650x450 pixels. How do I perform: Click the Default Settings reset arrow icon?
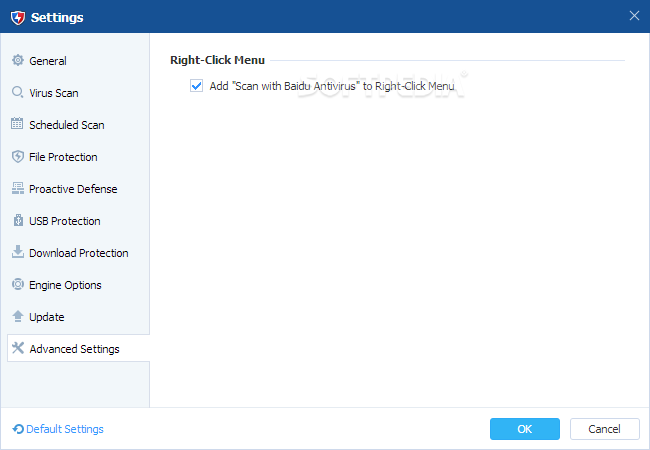click(x=18, y=429)
